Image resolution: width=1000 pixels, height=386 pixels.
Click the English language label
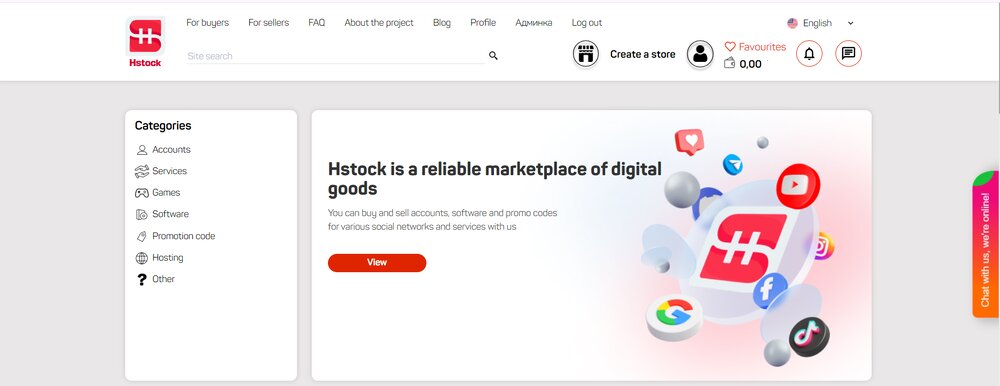click(817, 23)
